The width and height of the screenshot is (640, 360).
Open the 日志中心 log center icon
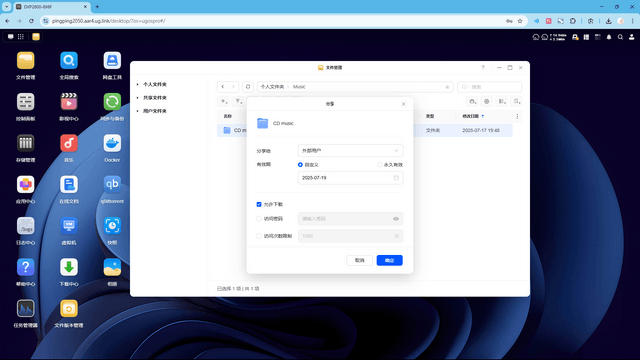[x=25, y=226]
